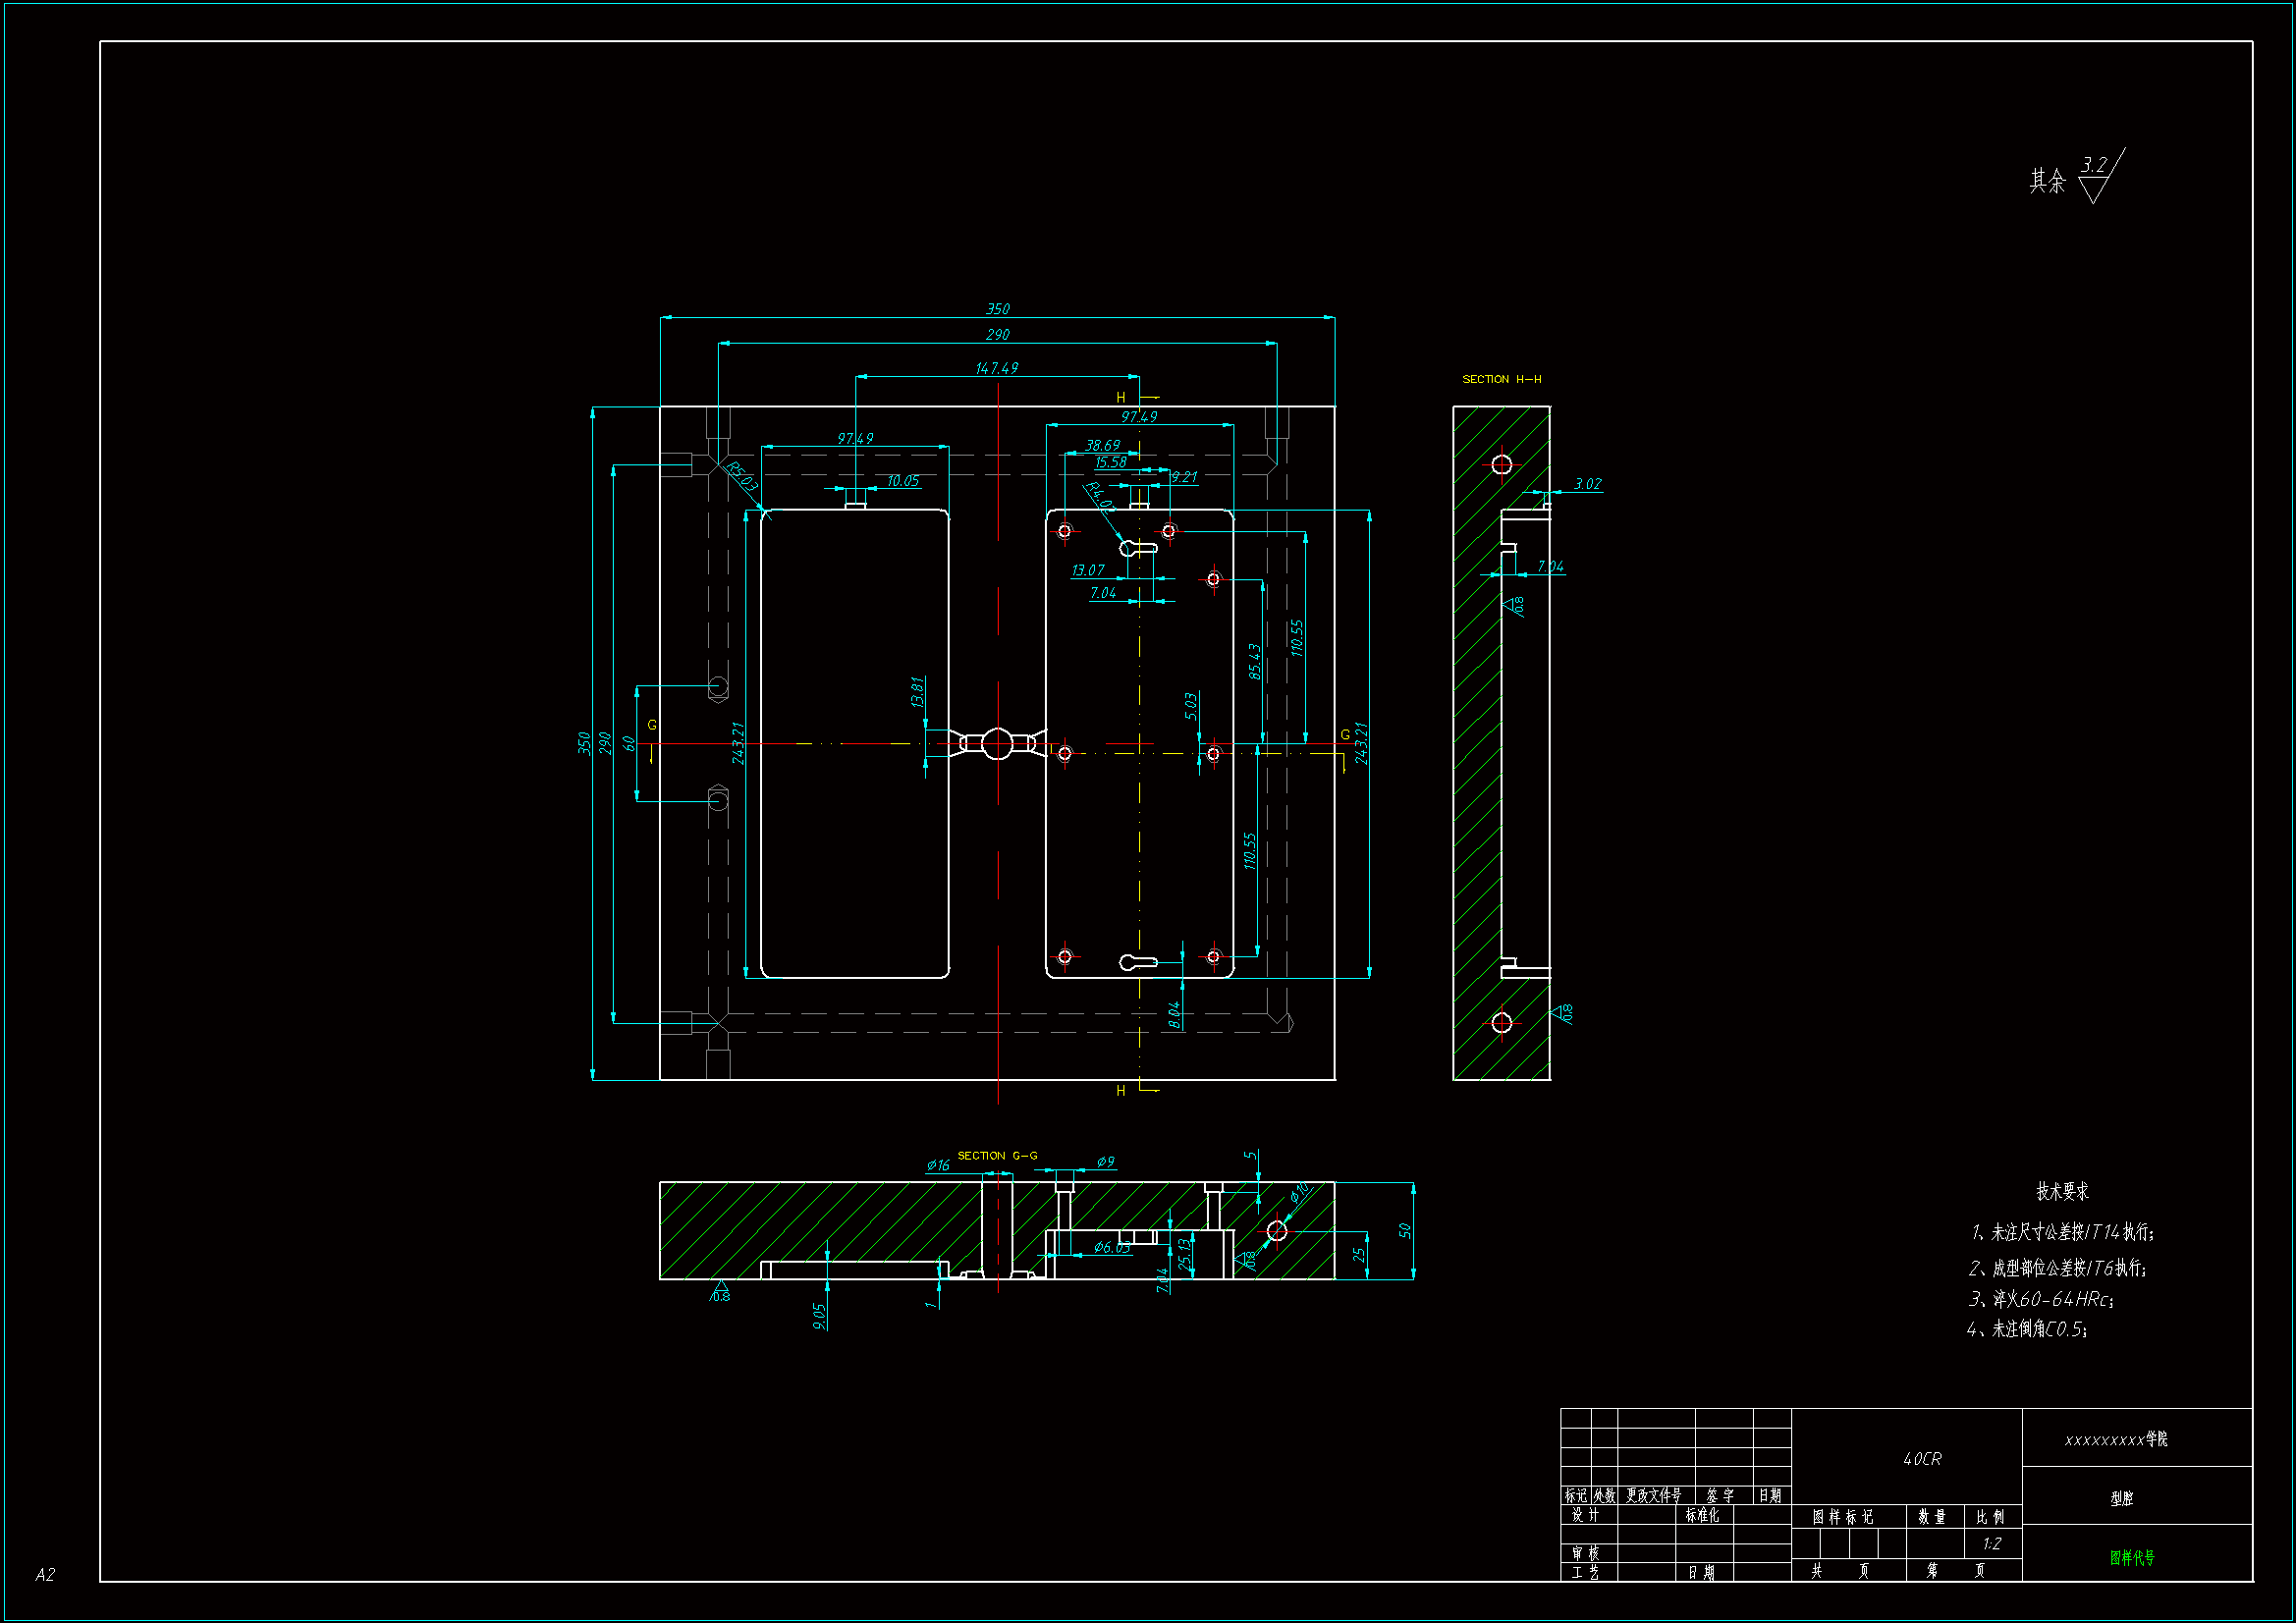
Task: Click the surface roughness 3.2 symbol
Action: (2094, 176)
